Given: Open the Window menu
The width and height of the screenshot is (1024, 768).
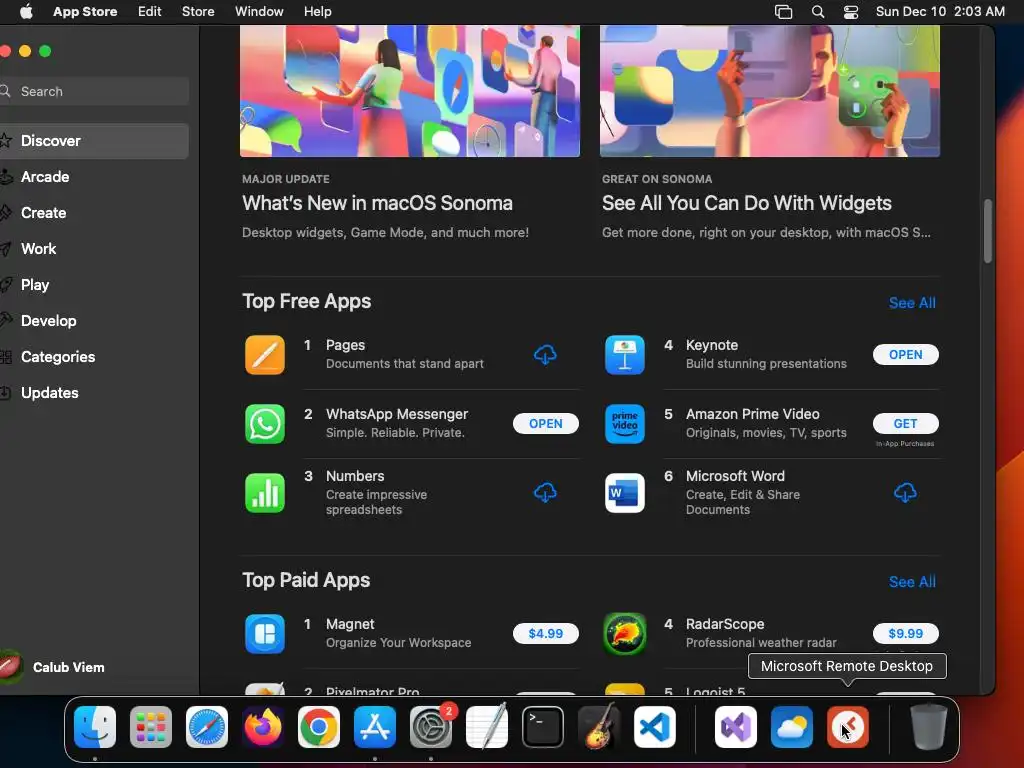Looking at the screenshot, I should click(259, 12).
